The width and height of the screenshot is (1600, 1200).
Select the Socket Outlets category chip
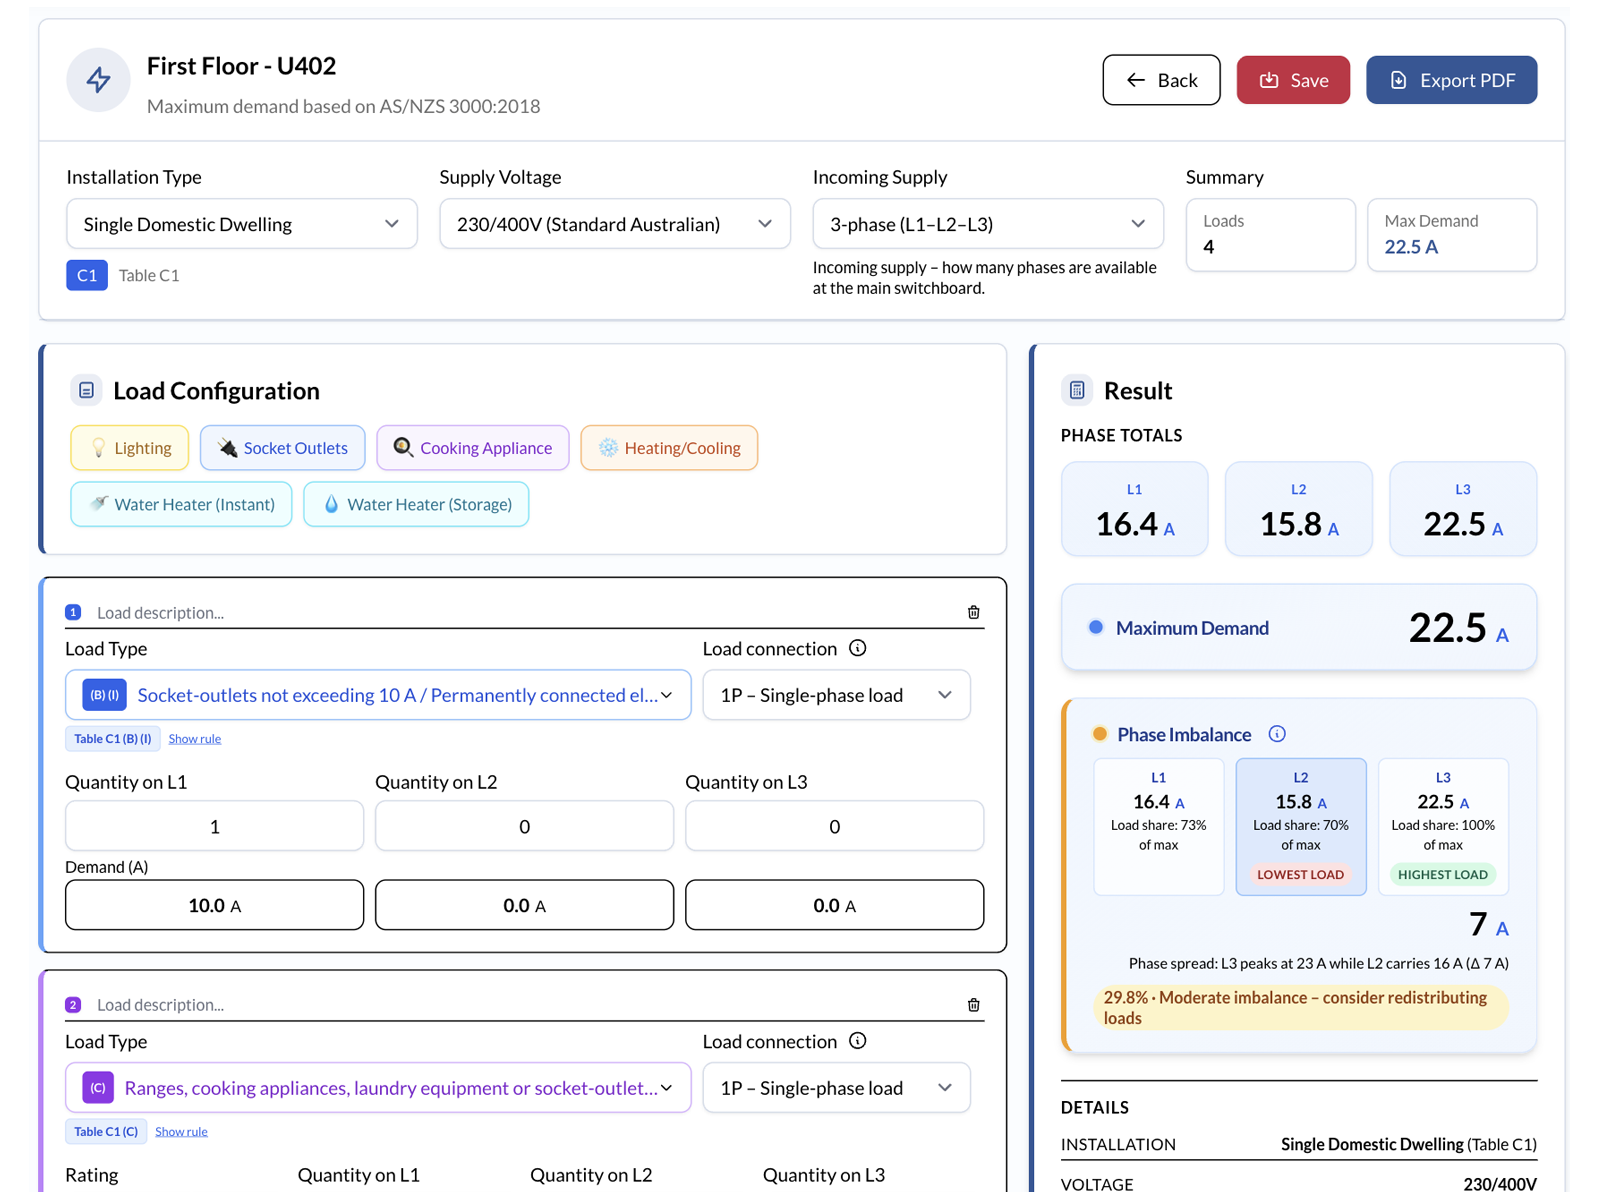pyautogui.click(x=282, y=448)
